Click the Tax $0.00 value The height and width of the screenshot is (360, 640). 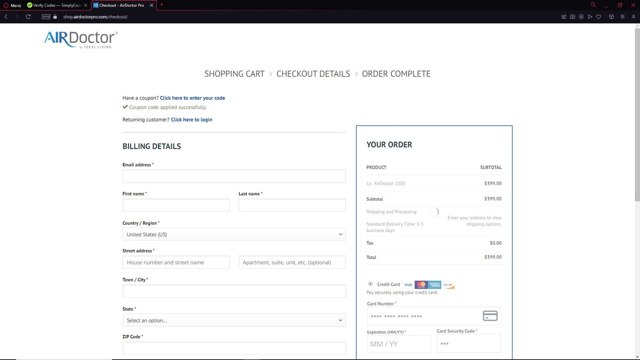[496, 243]
